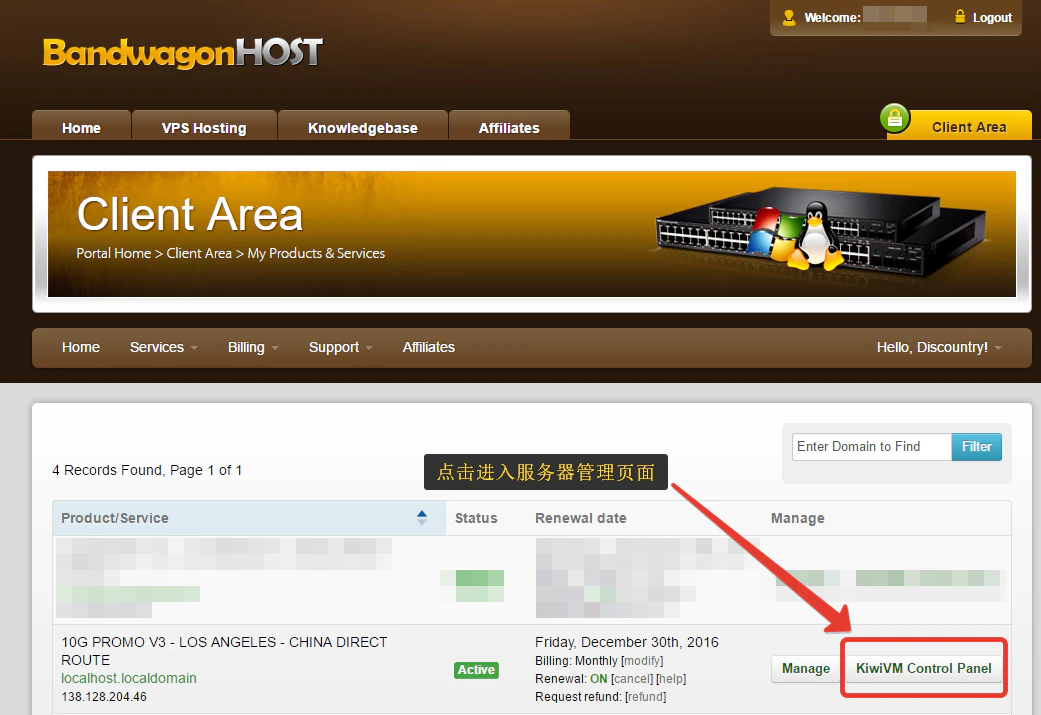Screen dimensions: 1041x715
Task: Click the server and Linux penguin banner image
Action: pos(821,230)
